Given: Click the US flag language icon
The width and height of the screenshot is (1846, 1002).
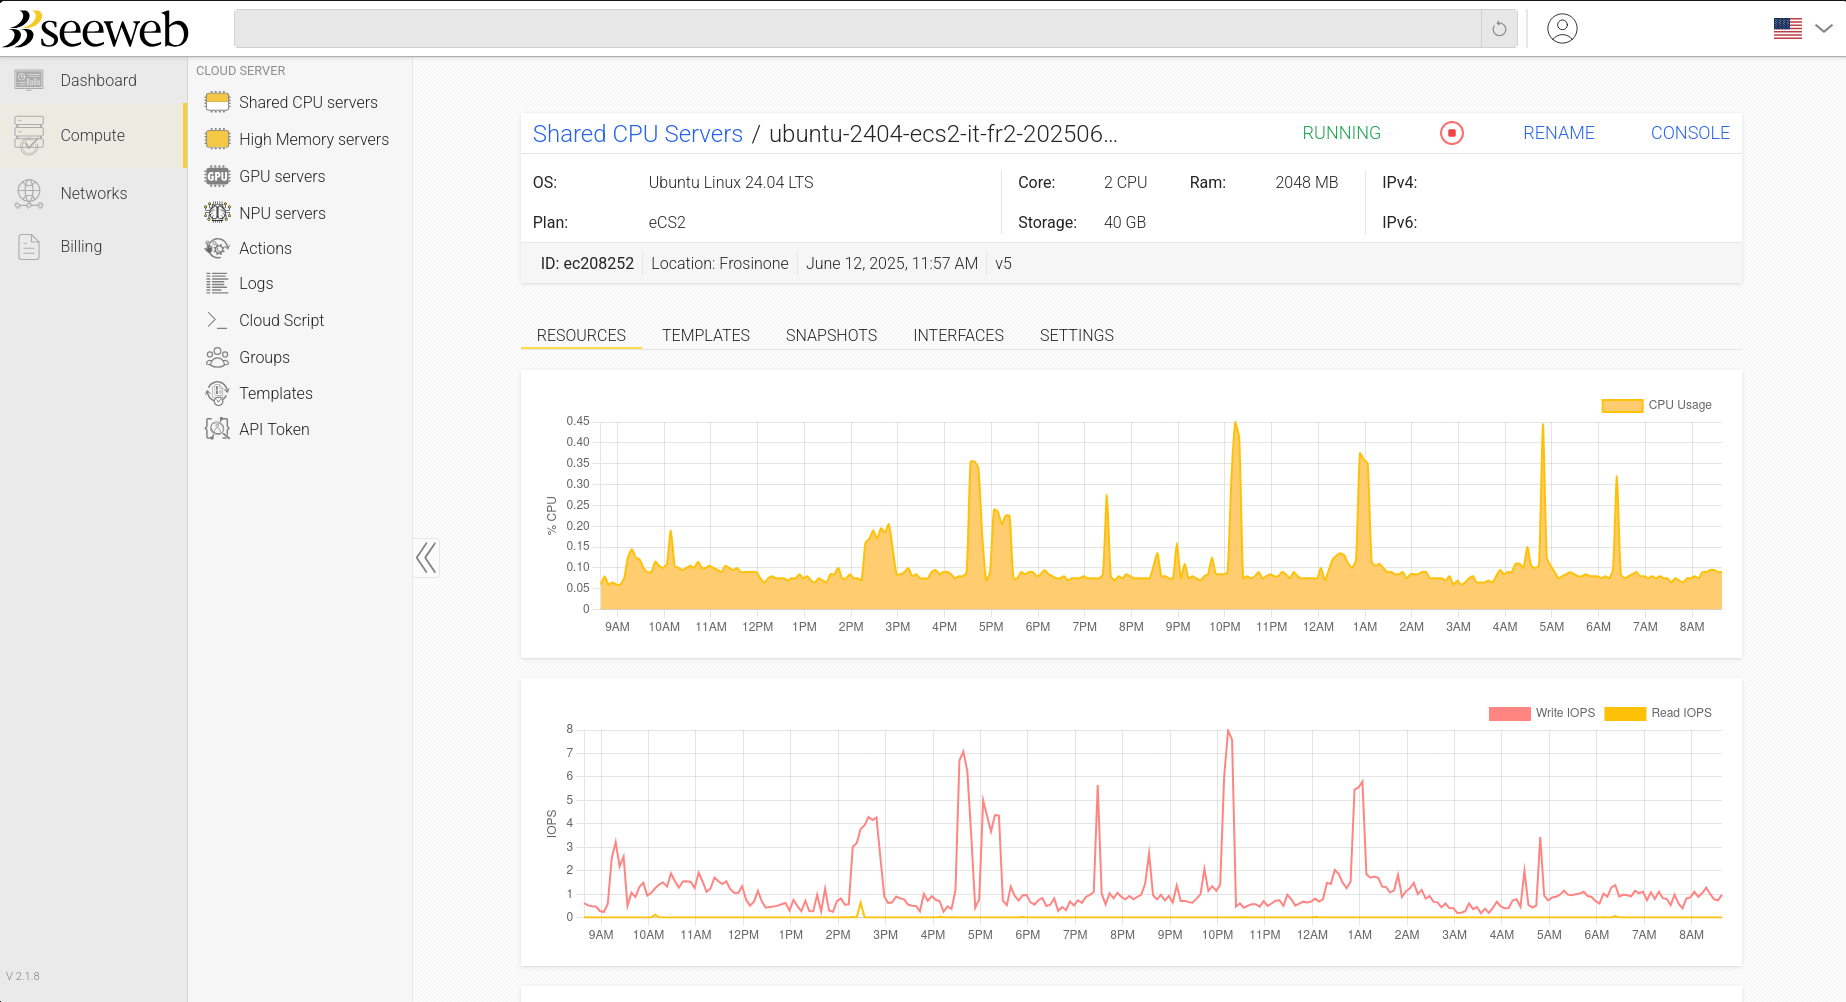Looking at the screenshot, I should point(1788,28).
